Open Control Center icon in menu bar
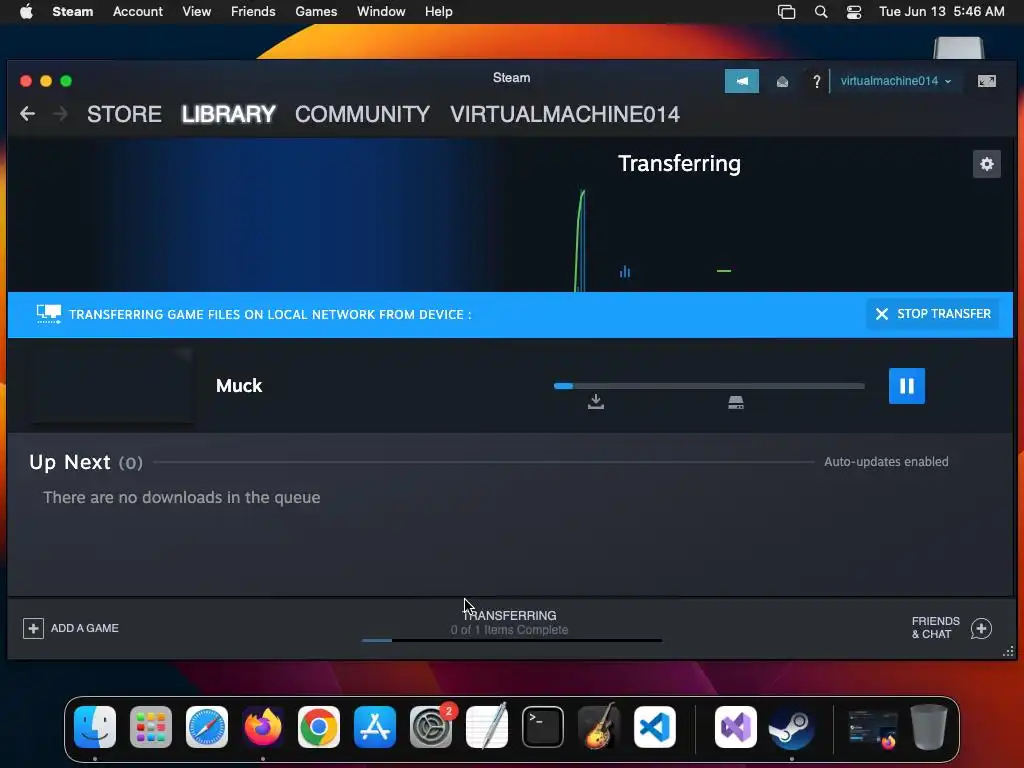 (854, 12)
